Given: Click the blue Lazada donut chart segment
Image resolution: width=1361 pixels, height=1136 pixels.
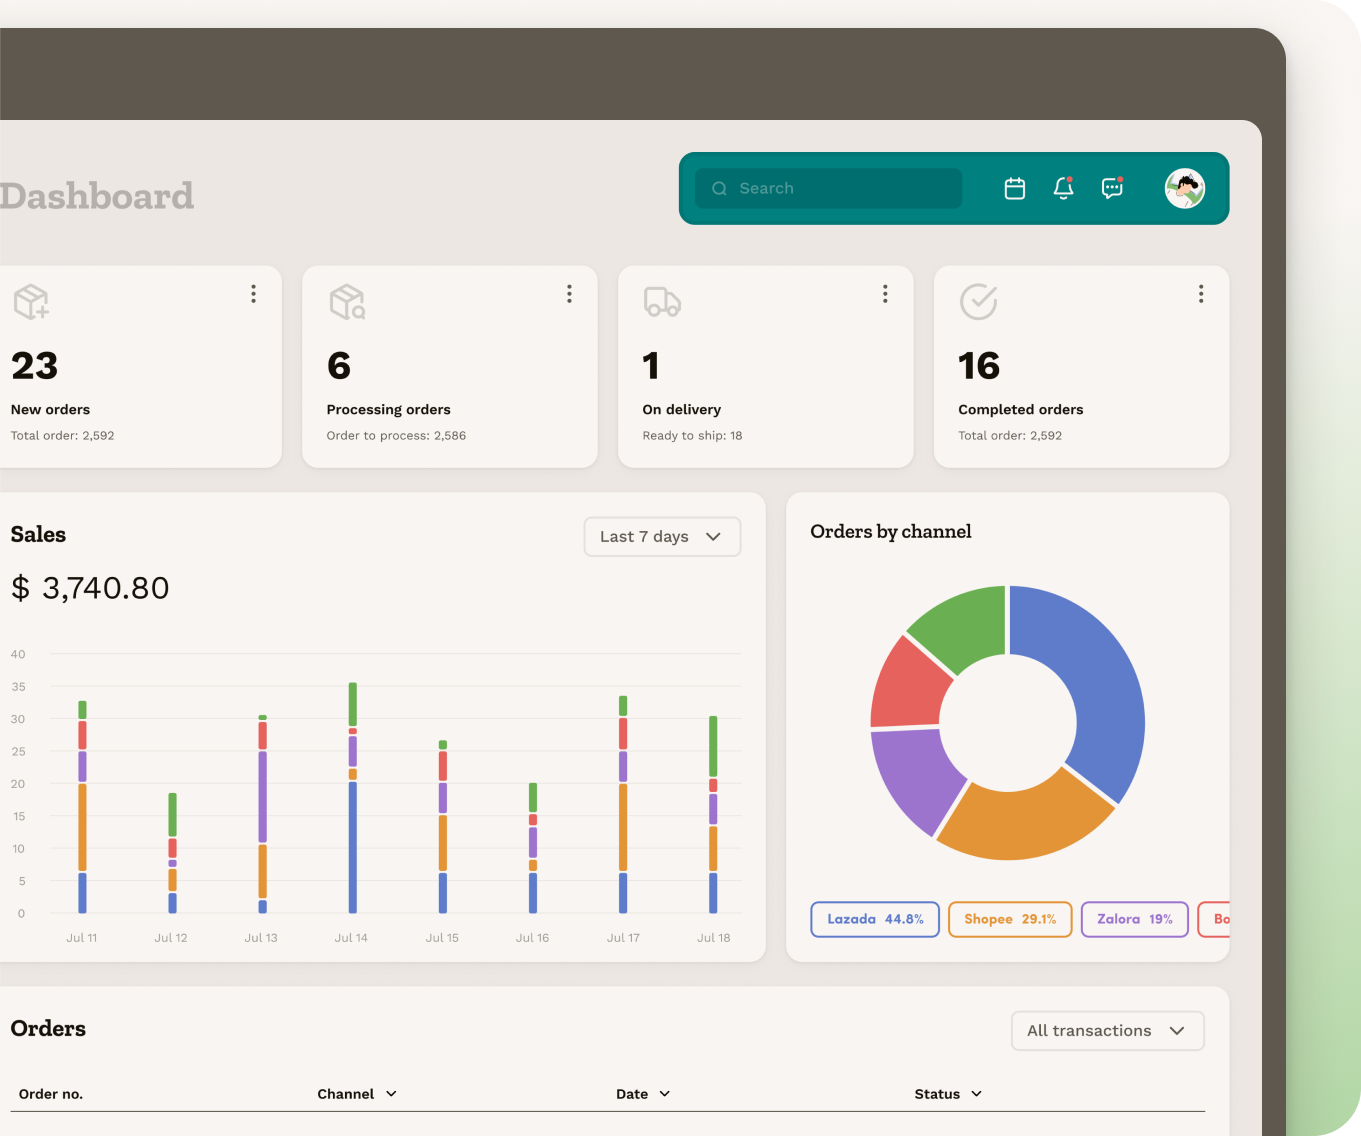Looking at the screenshot, I should (x=1100, y=690).
